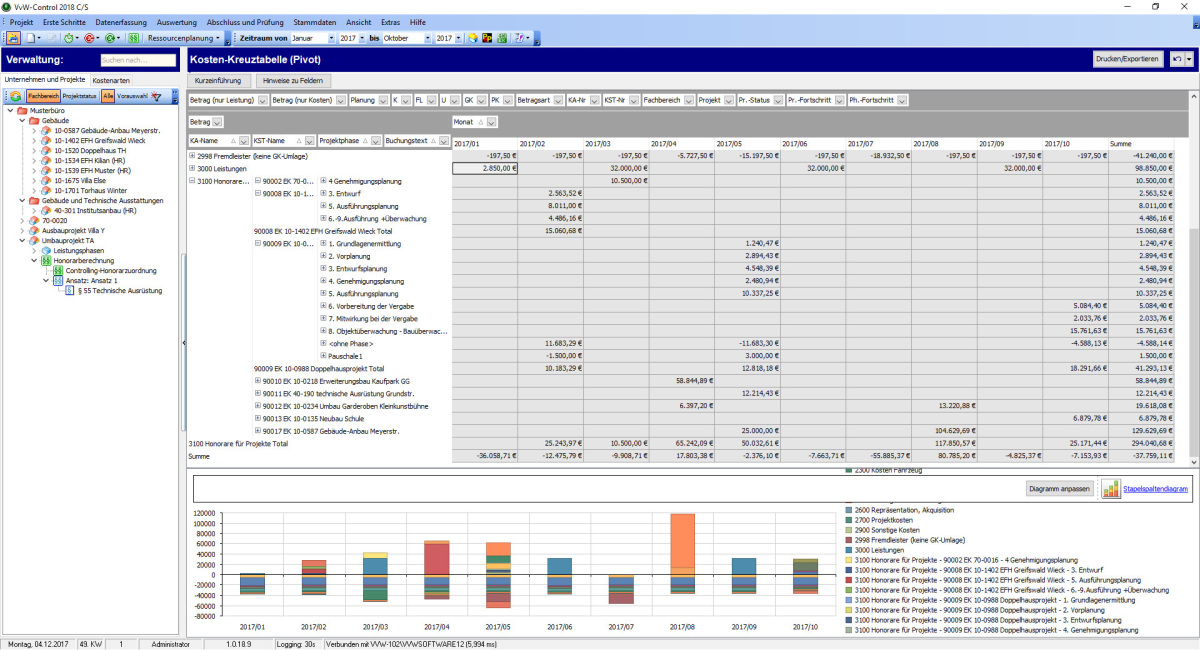Click the pencil icon at the toolbar's right end
The width and height of the screenshot is (1200, 650).
[521, 38]
